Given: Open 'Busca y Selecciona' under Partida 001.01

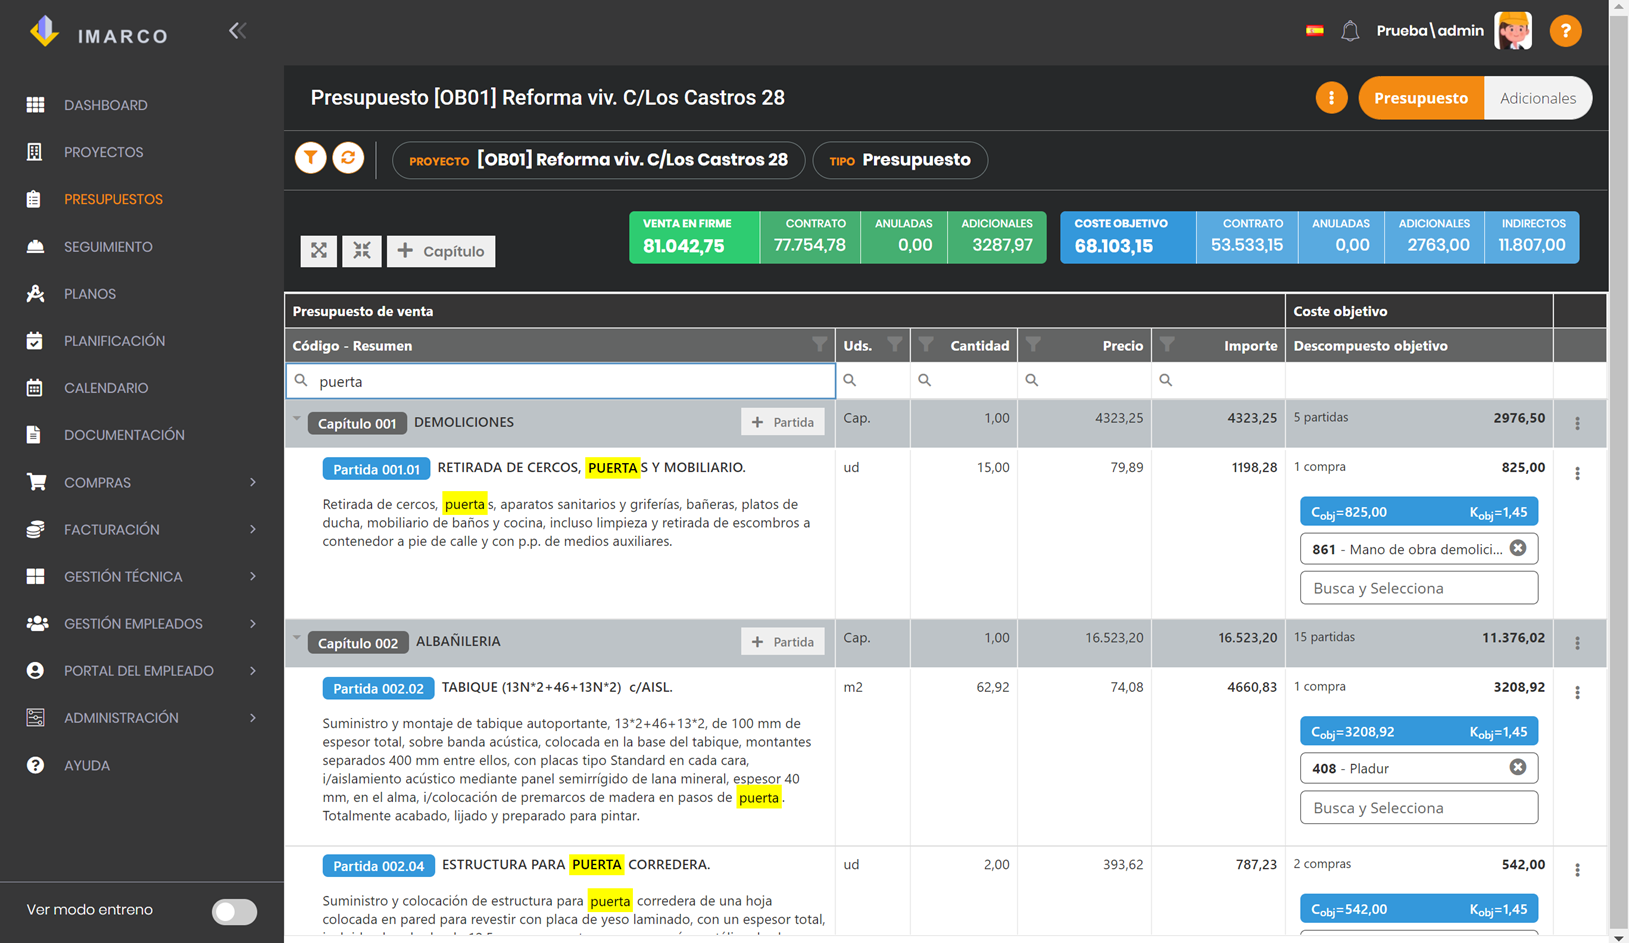Looking at the screenshot, I should click(1418, 588).
